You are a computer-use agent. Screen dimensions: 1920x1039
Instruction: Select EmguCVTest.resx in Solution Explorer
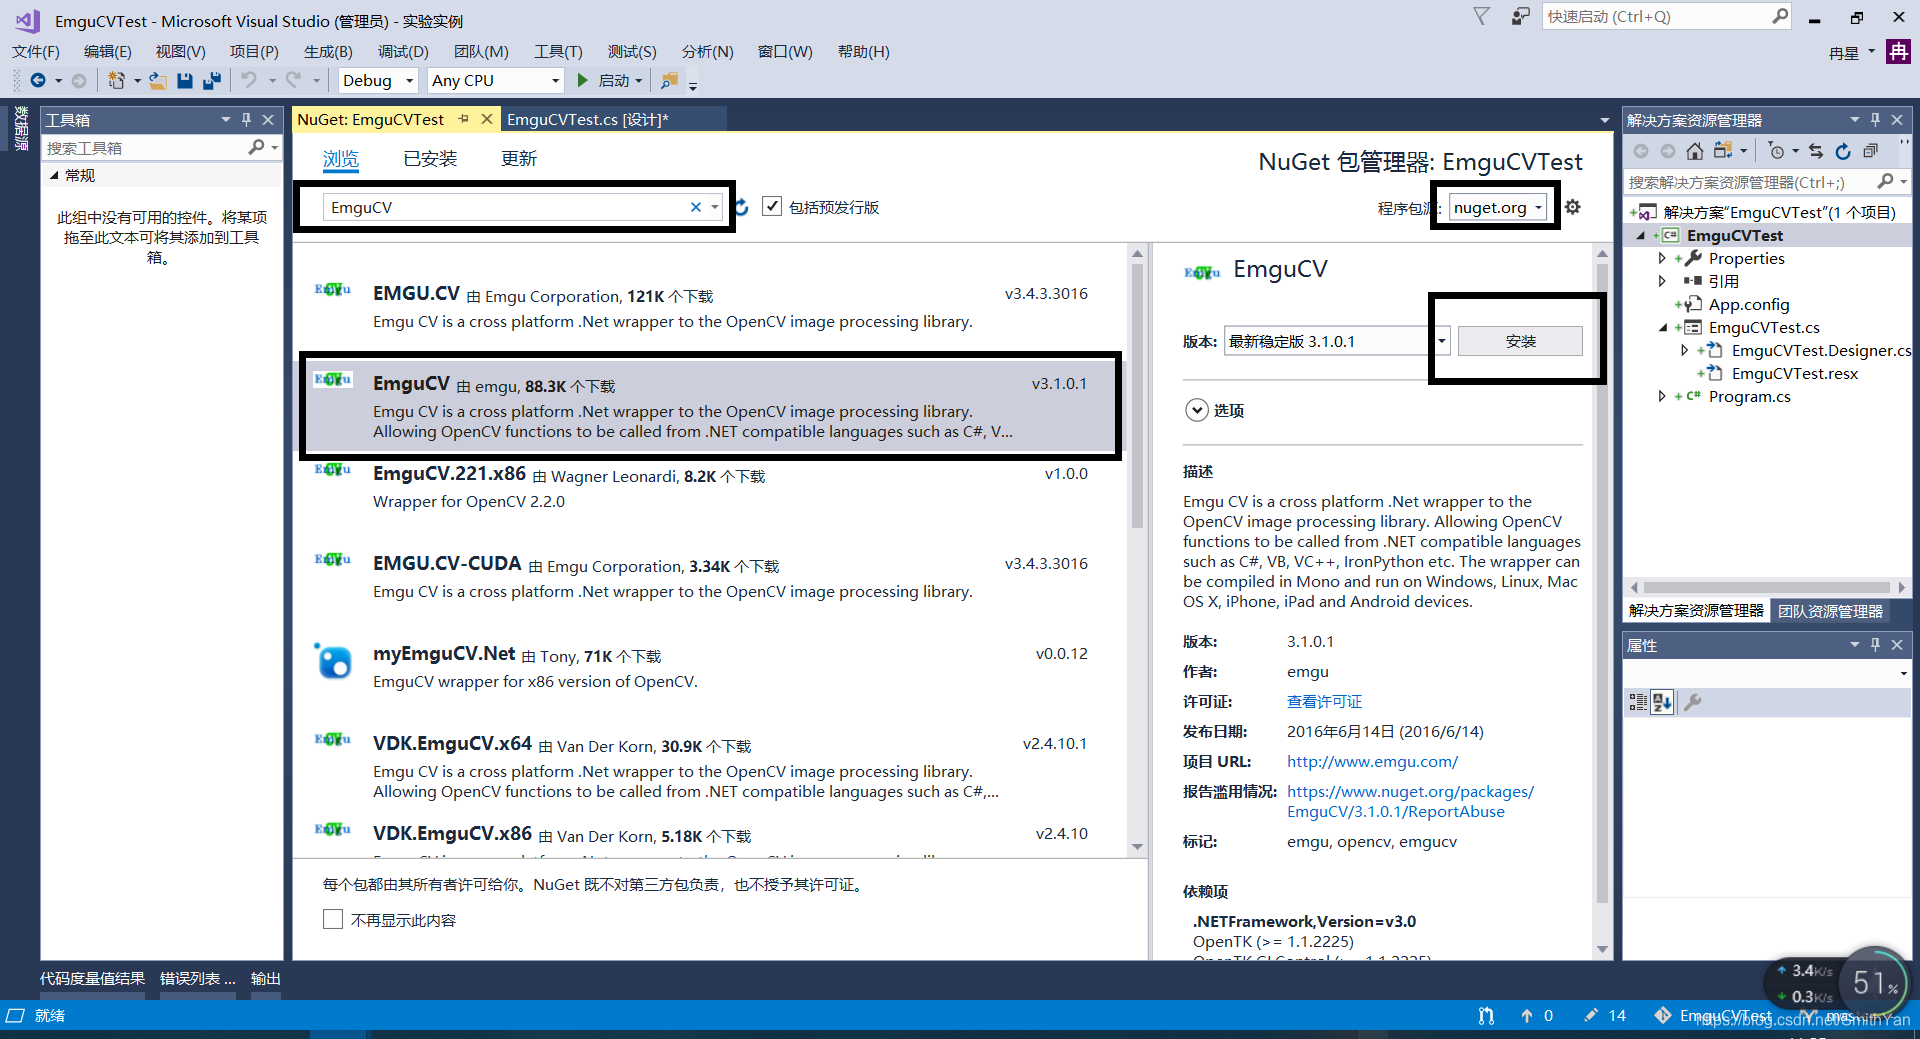pos(1794,373)
